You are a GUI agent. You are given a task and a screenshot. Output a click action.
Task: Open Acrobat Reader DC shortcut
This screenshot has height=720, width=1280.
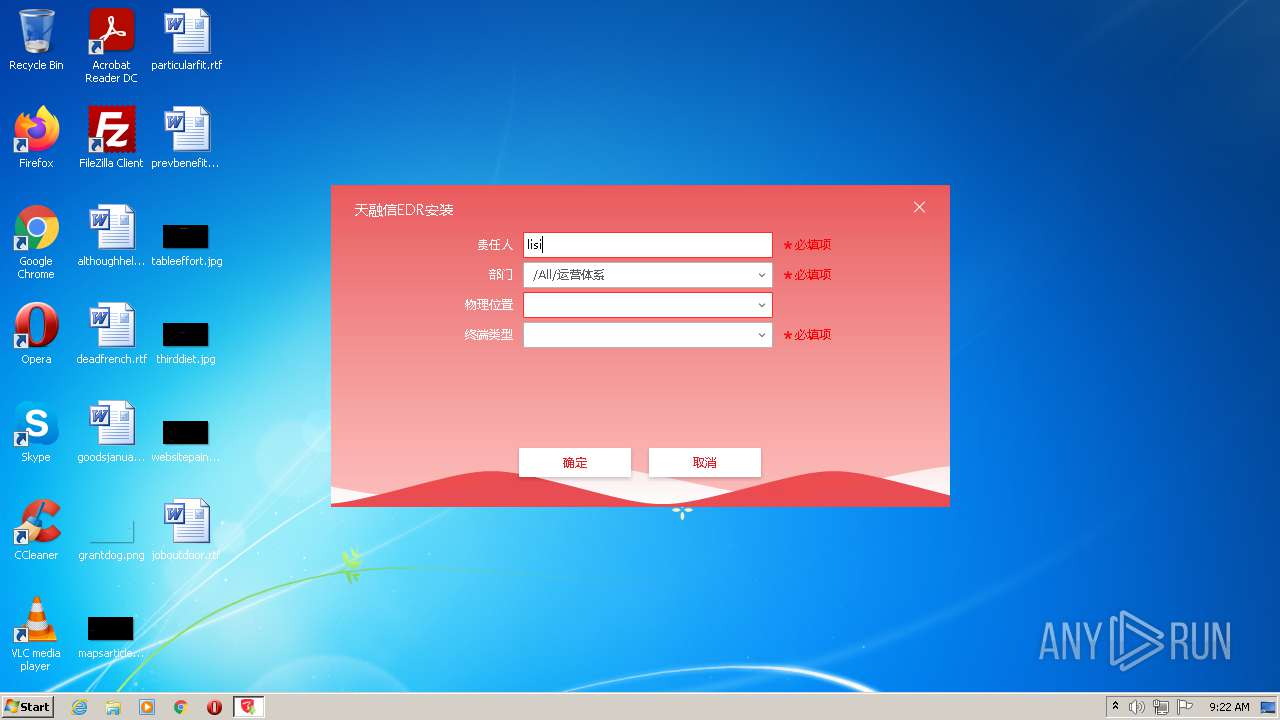111,46
